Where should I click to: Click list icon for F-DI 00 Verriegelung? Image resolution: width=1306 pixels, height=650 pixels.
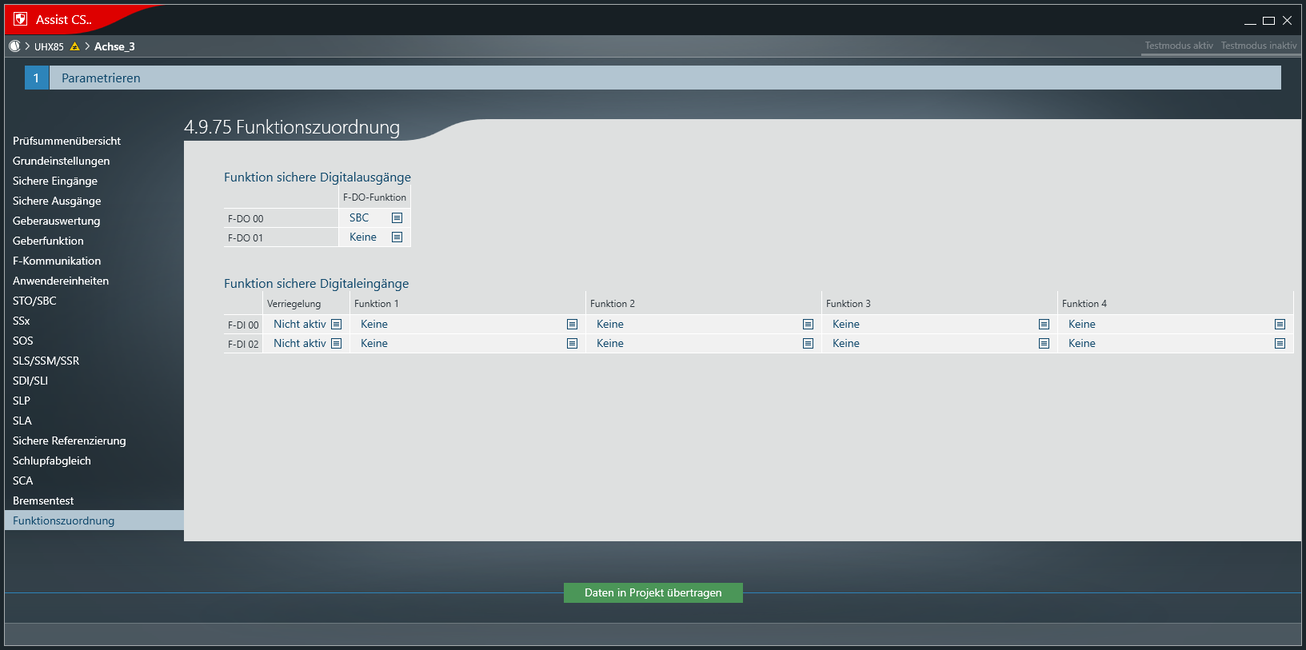(336, 324)
